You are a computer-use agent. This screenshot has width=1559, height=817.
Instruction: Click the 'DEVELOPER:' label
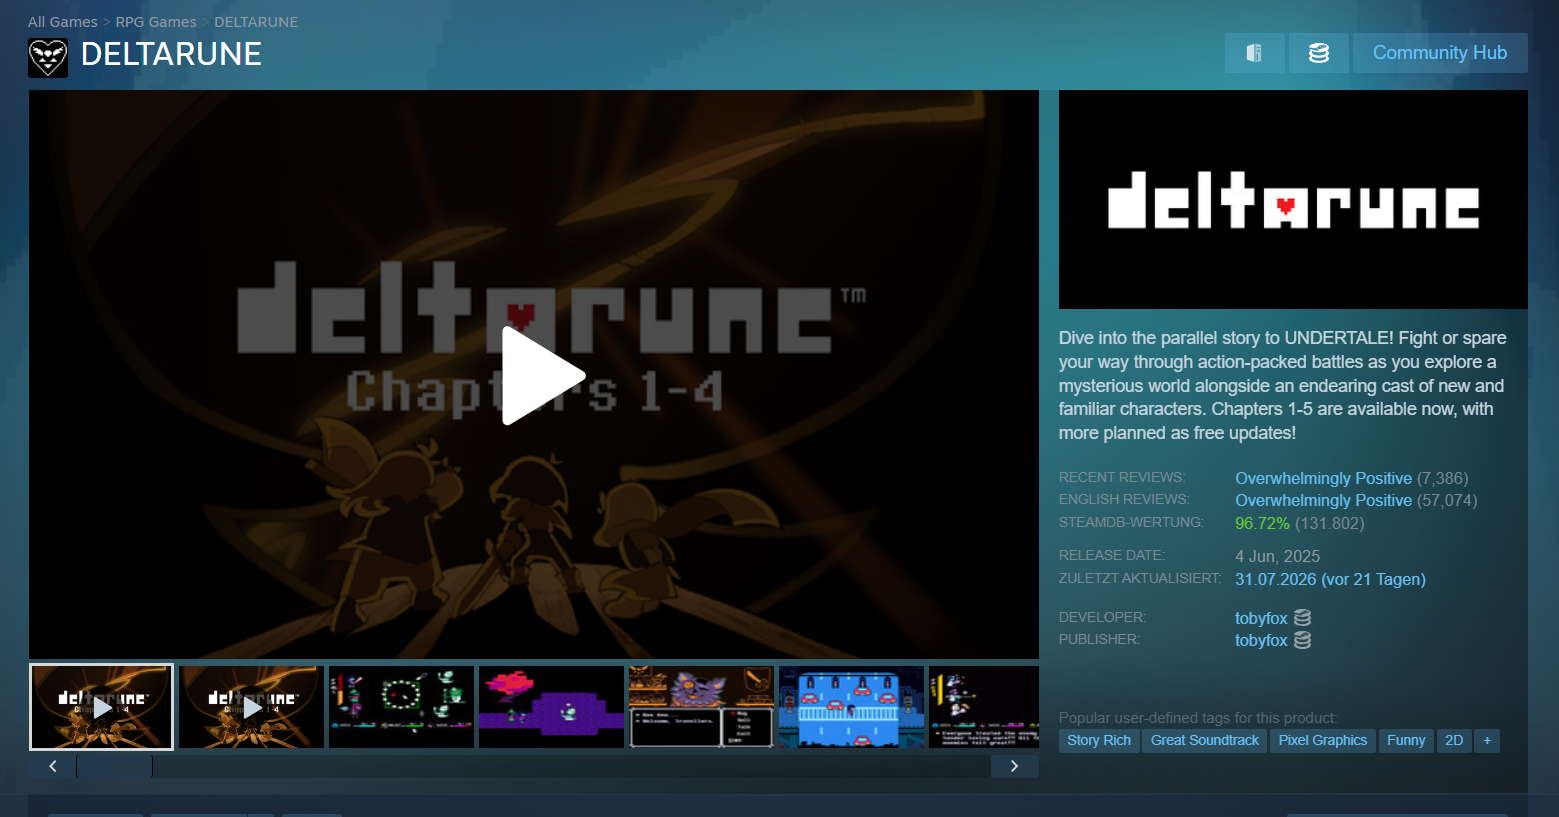click(x=1102, y=617)
